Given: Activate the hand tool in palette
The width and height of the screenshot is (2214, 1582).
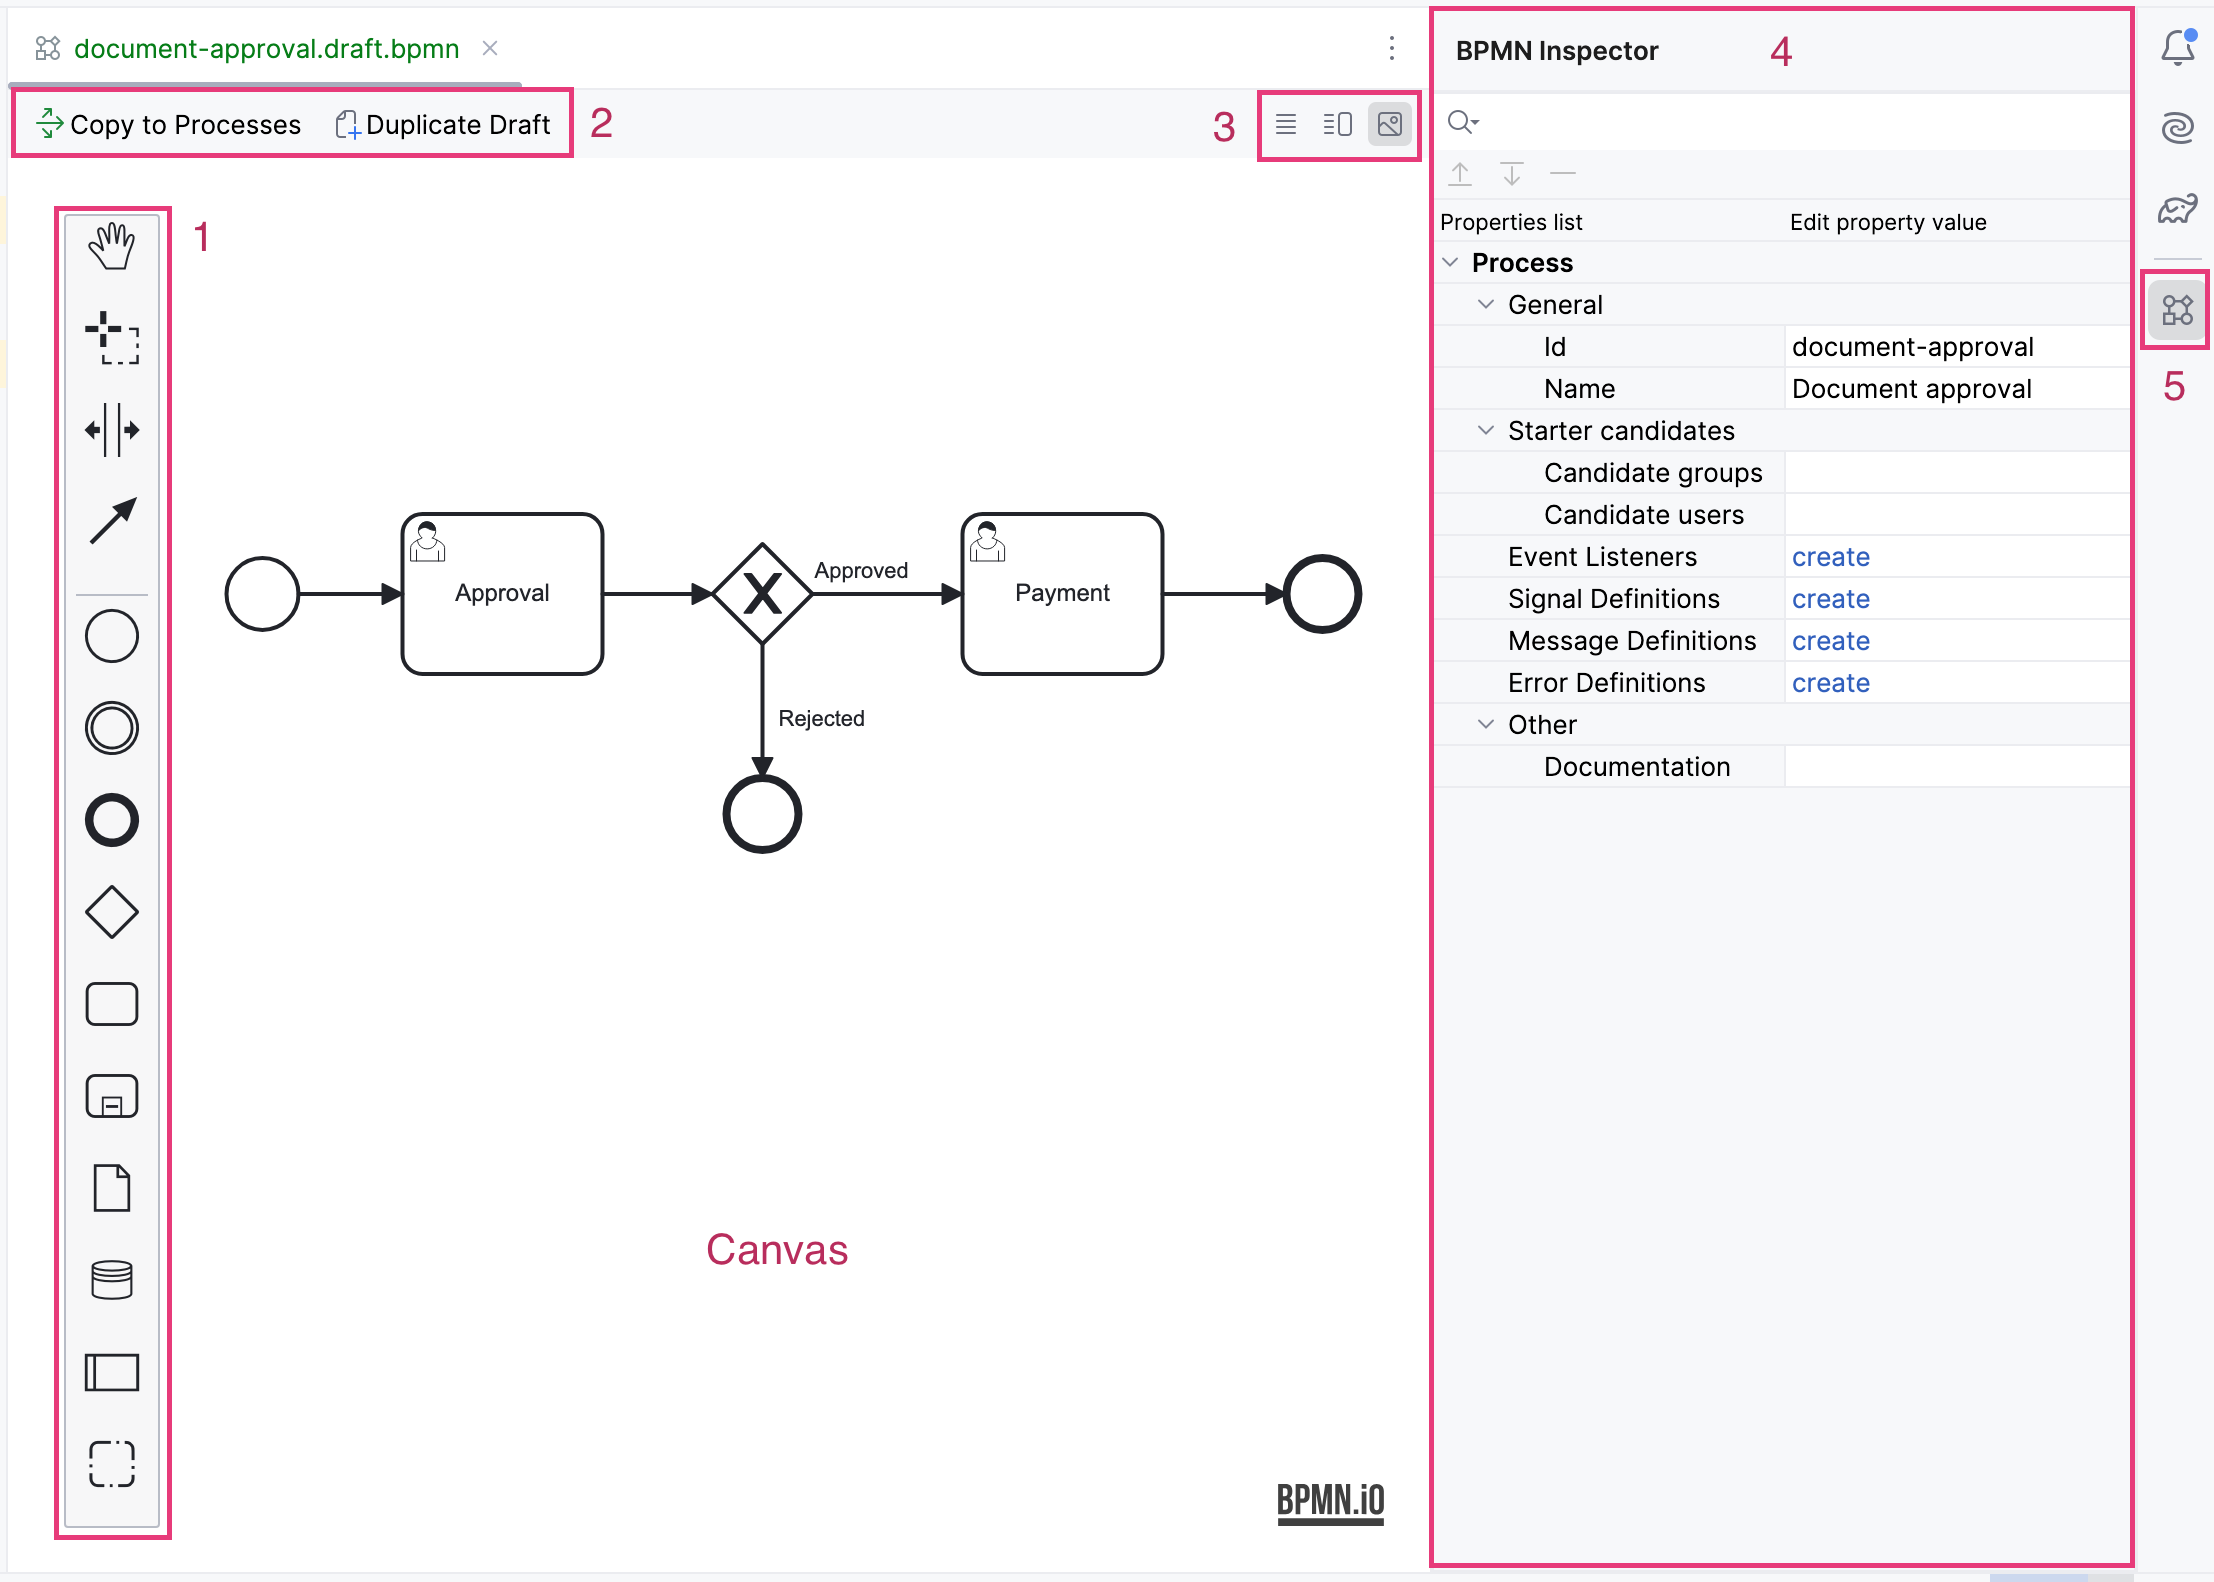Looking at the screenshot, I should click(x=111, y=245).
